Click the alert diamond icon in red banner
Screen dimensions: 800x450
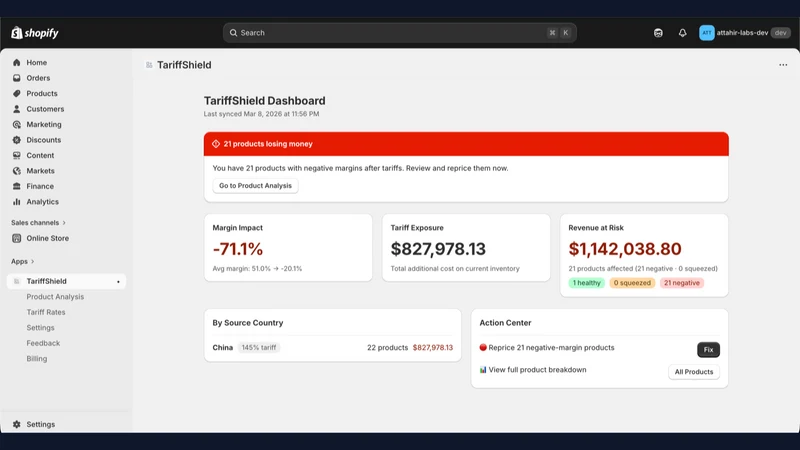click(216, 144)
